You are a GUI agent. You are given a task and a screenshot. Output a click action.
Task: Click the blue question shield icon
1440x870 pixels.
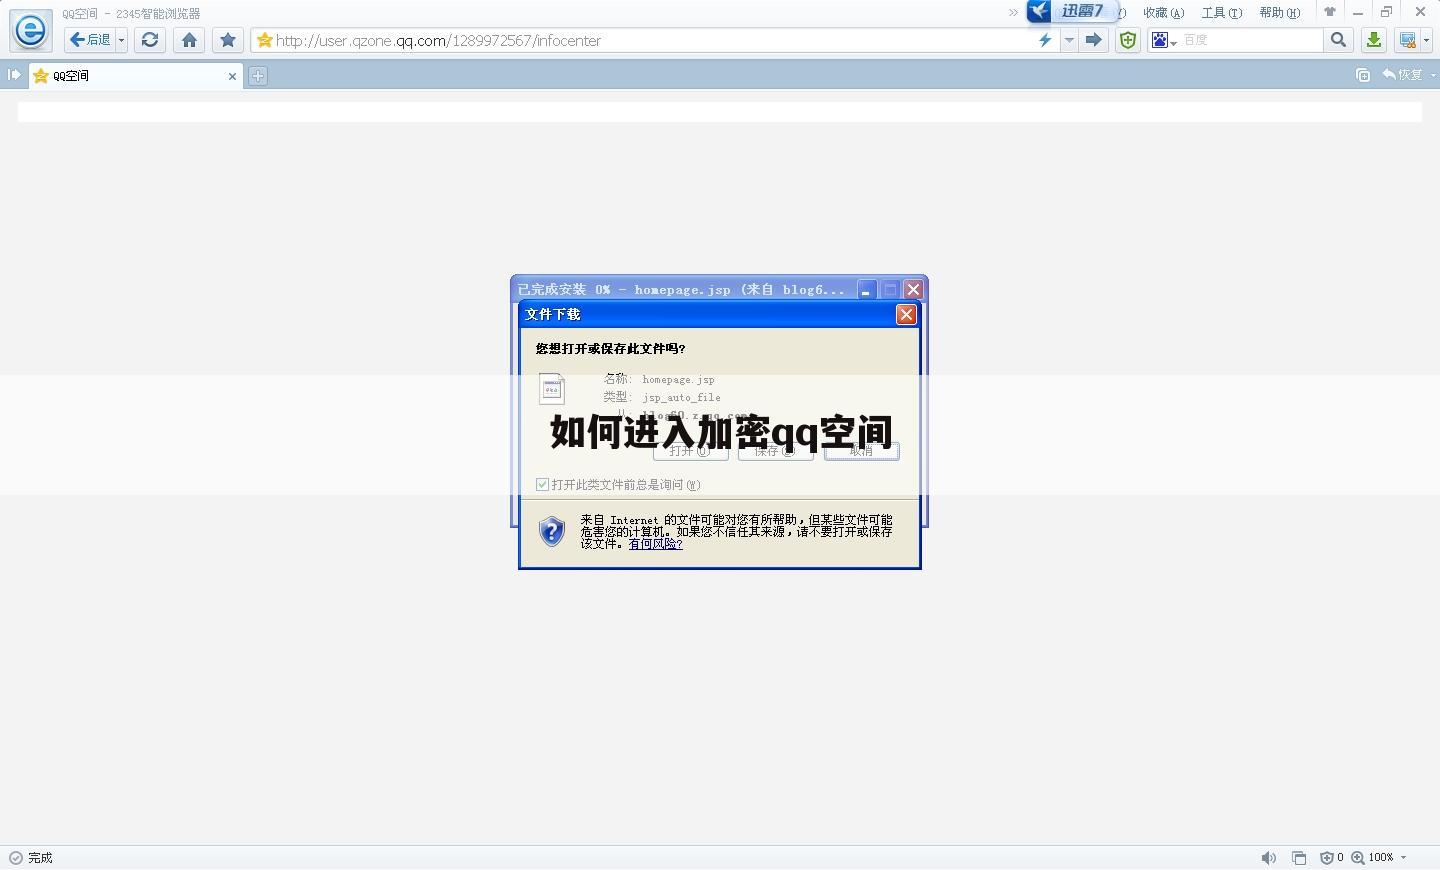coord(552,531)
